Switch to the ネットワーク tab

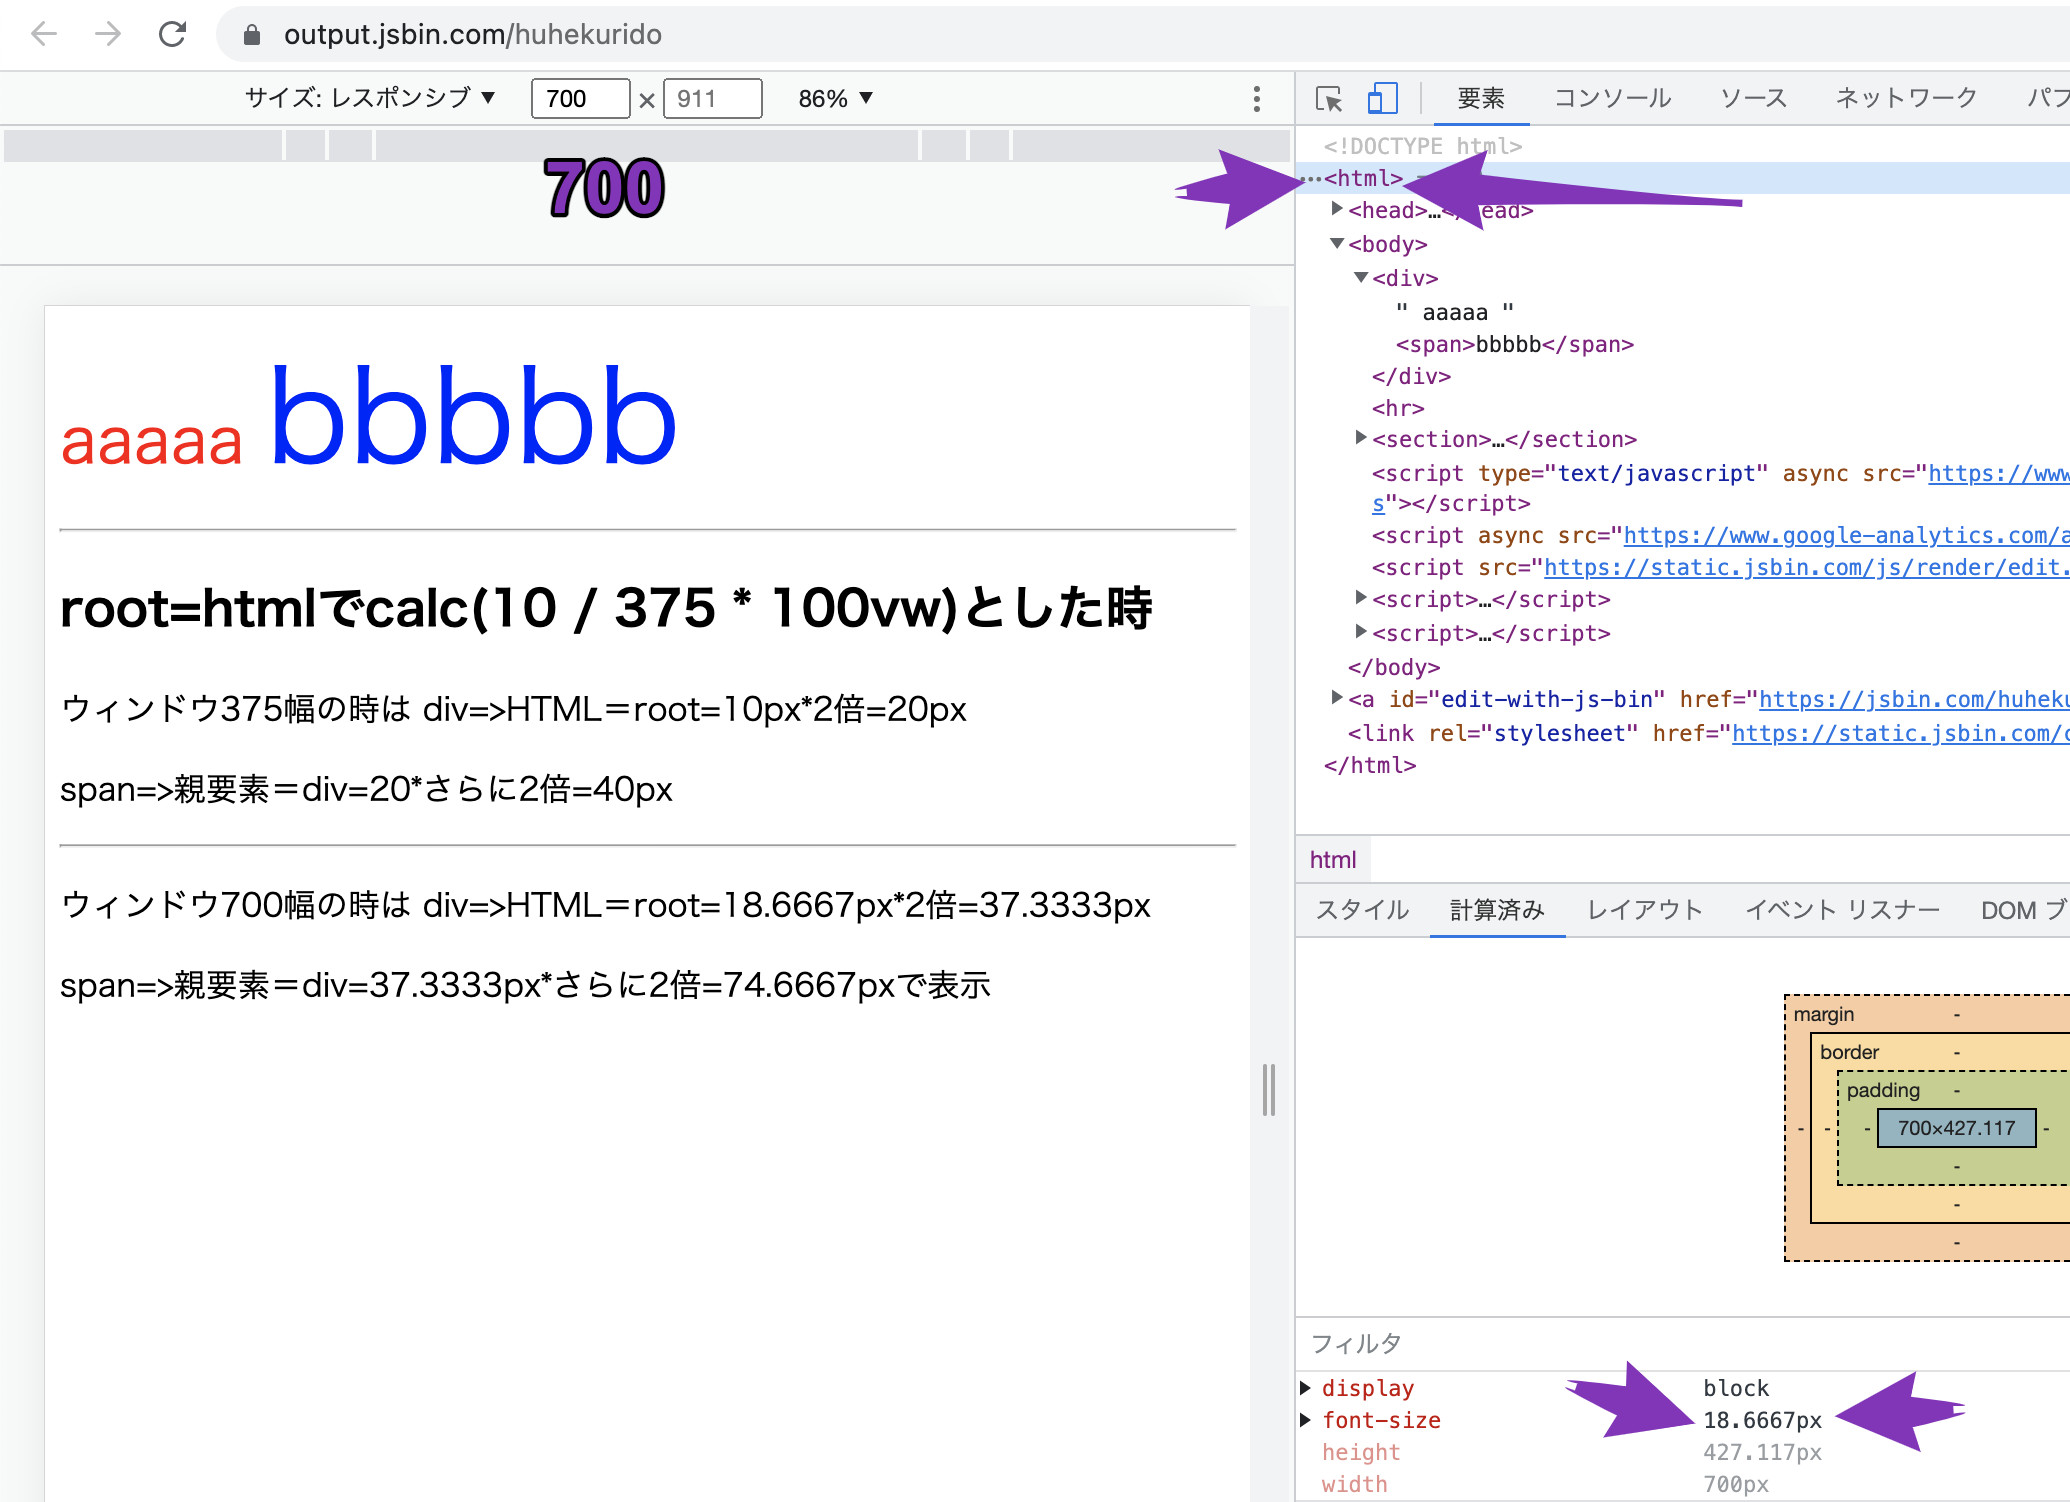(x=1906, y=98)
